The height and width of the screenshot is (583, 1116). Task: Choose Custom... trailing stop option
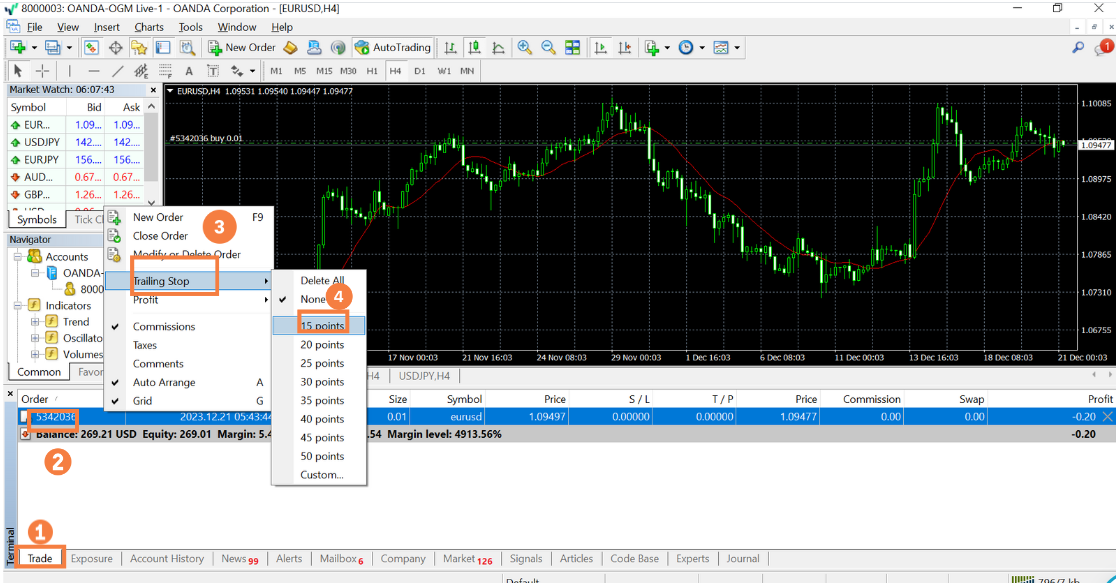click(319, 475)
